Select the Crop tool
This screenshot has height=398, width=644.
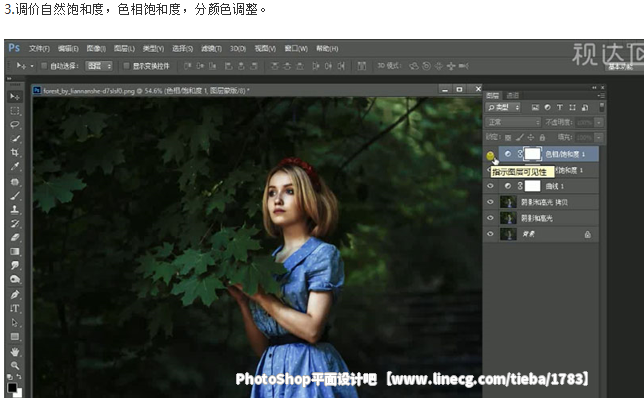point(15,153)
